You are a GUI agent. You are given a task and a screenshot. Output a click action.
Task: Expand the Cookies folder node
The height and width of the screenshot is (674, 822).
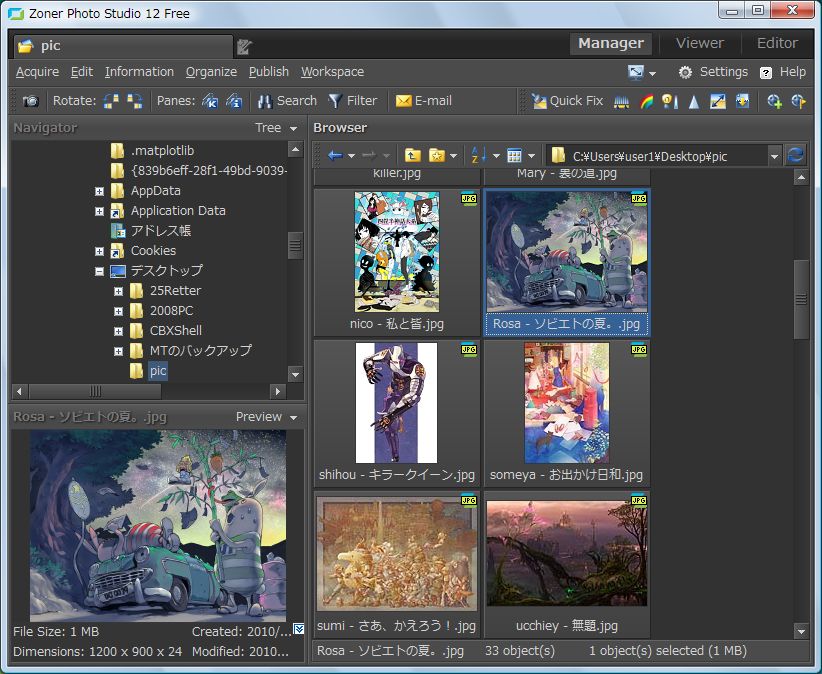100,252
